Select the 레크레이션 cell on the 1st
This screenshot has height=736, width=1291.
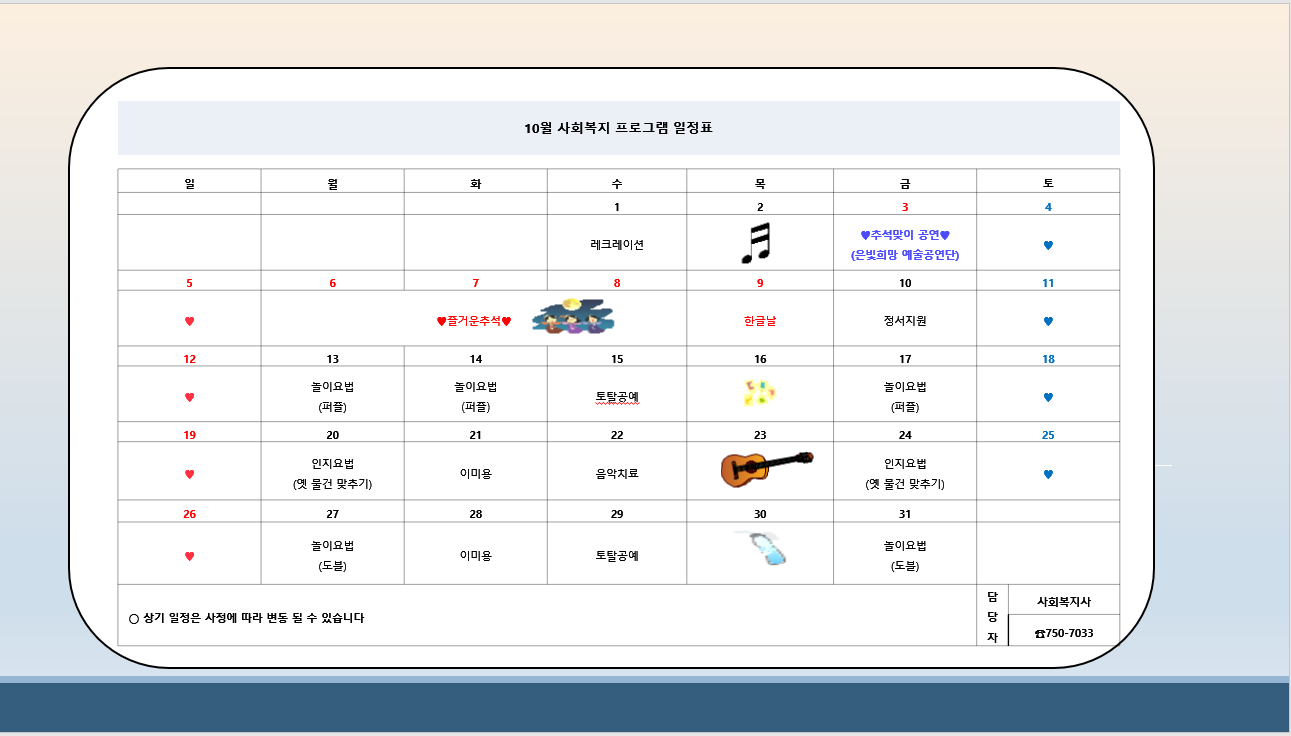(x=617, y=244)
